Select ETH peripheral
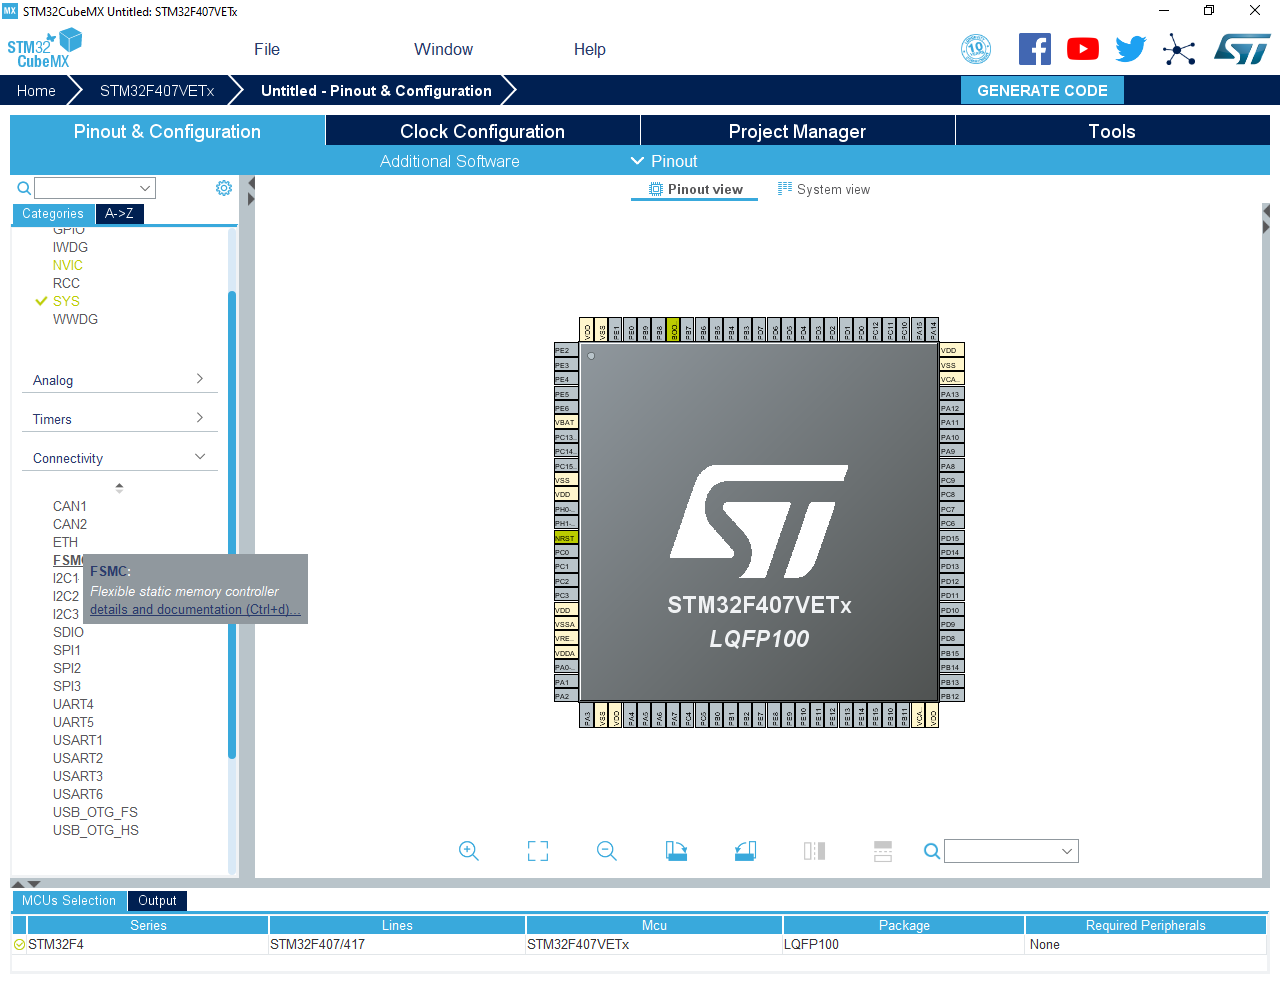The image size is (1280, 983). coord(65,542)
